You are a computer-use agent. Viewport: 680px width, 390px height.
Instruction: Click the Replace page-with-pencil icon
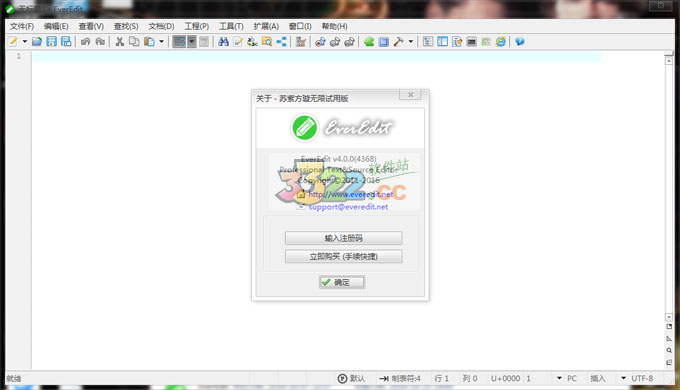tap(238, 42)
